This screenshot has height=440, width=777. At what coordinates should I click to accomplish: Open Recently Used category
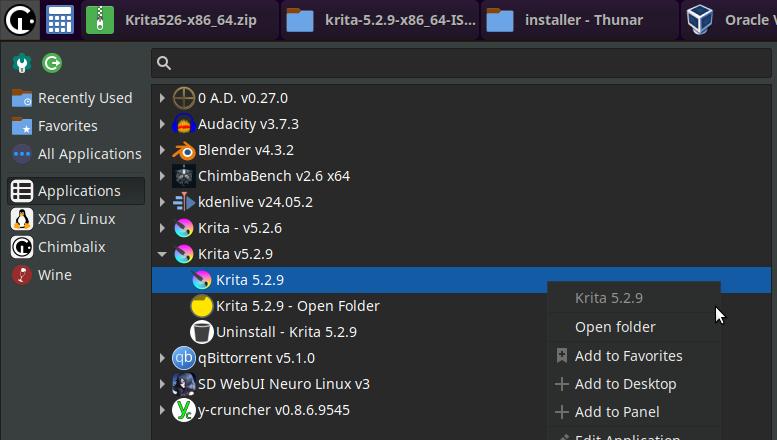coord(76,98)
